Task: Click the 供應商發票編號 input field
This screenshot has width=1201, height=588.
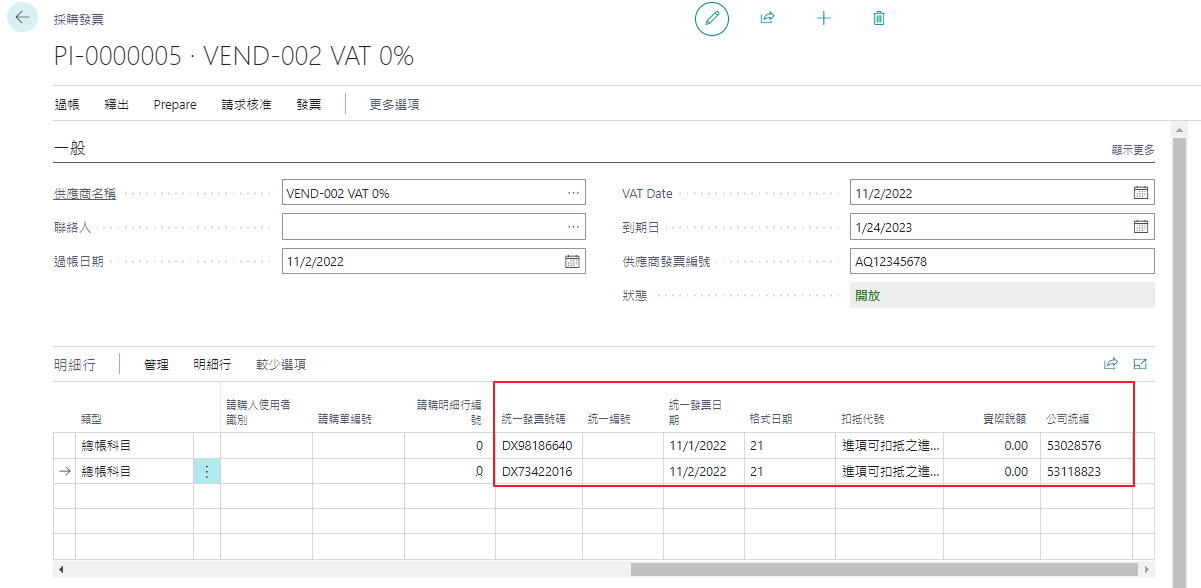Action: point(1002,261)
